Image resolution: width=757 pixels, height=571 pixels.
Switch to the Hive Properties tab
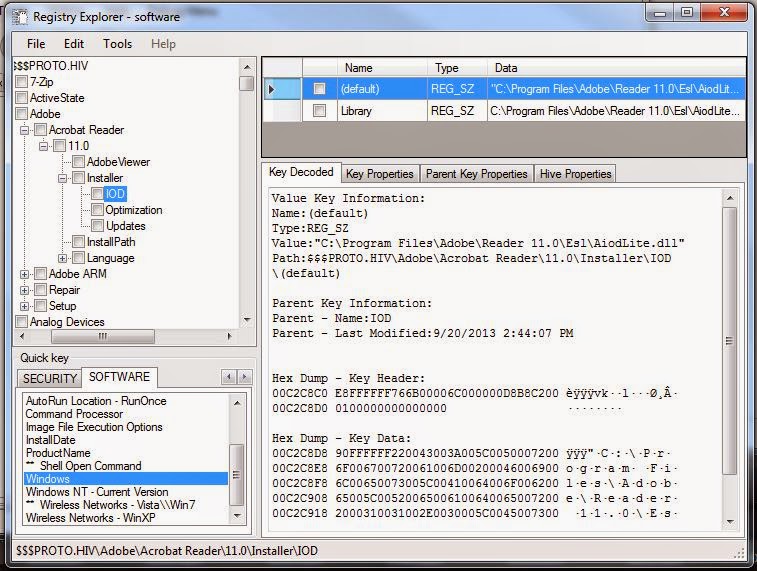pyautogui.click(x=575, y=174)
